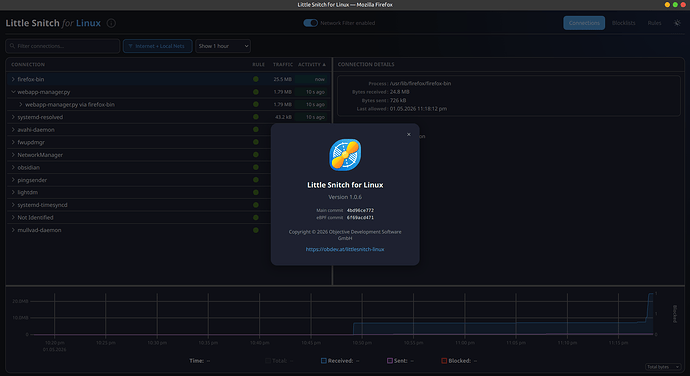Expand the avahi-daemon row
Image resolution: width=690 pixels, height=376 pixels.
pyautogui.click(x=13, y=129)
